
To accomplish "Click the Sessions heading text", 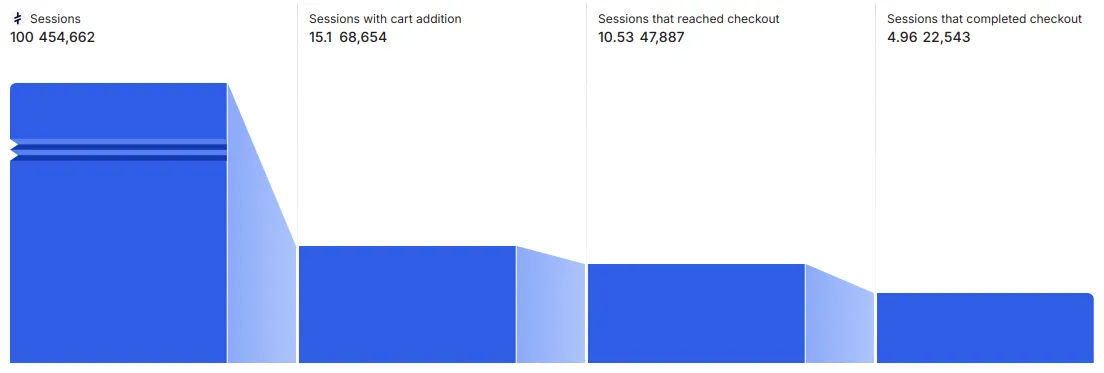I will click(x=55, y=19).
